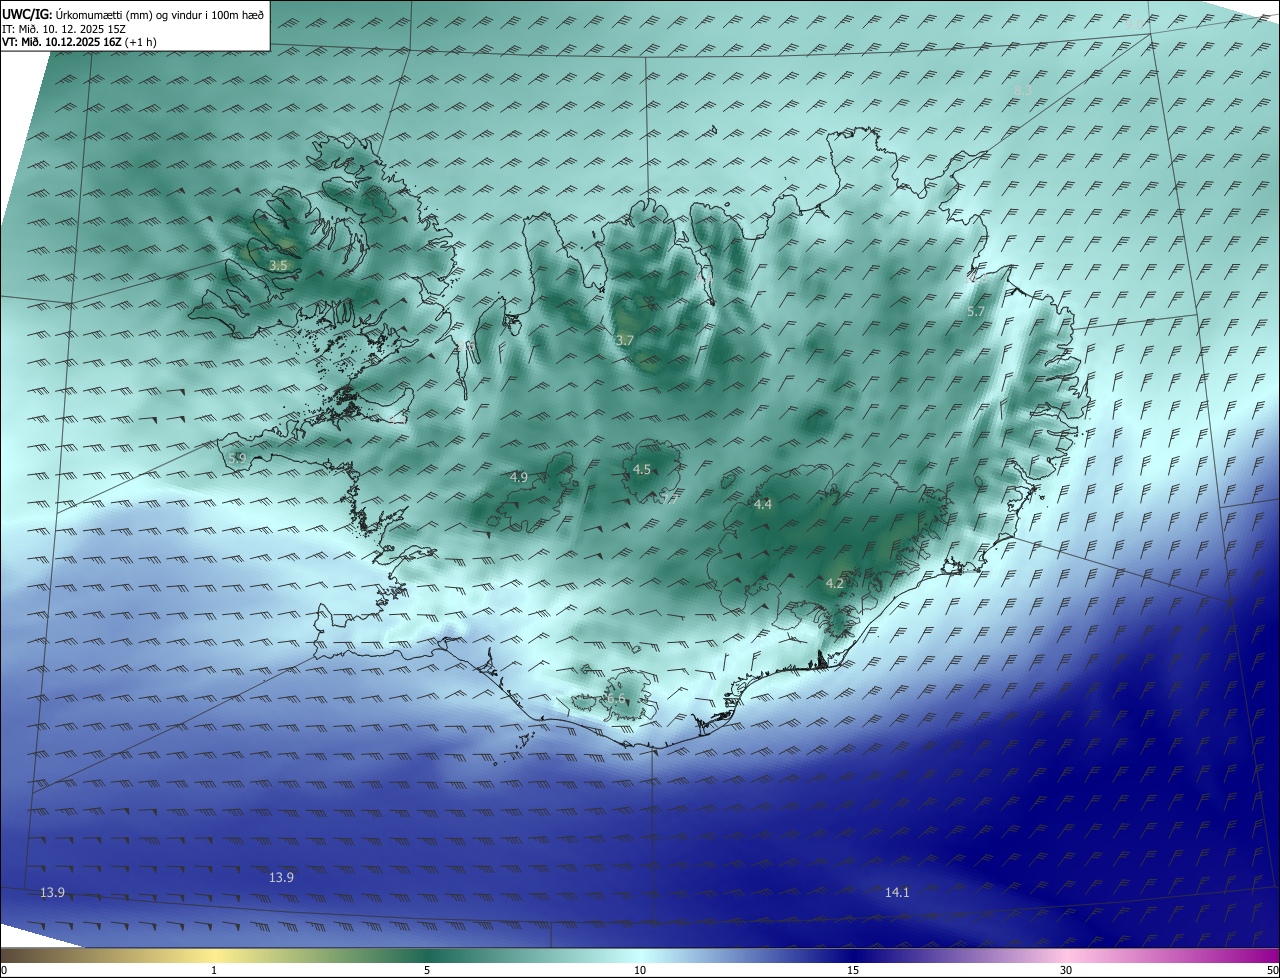Select the 5 tick on the color scale
The image size is (1280, 978).
click(427, 970)
